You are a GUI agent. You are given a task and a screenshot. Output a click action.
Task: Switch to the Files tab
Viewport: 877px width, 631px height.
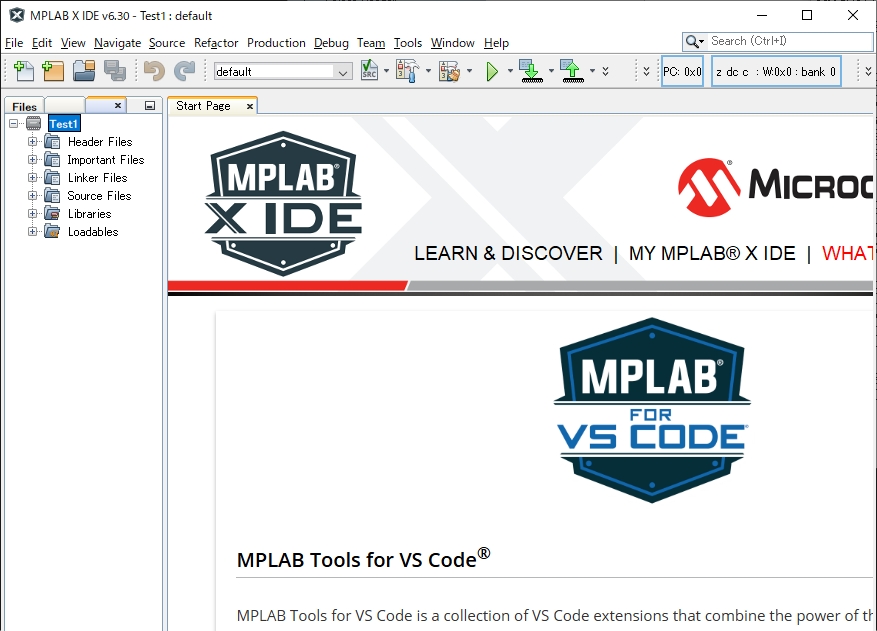25,107
